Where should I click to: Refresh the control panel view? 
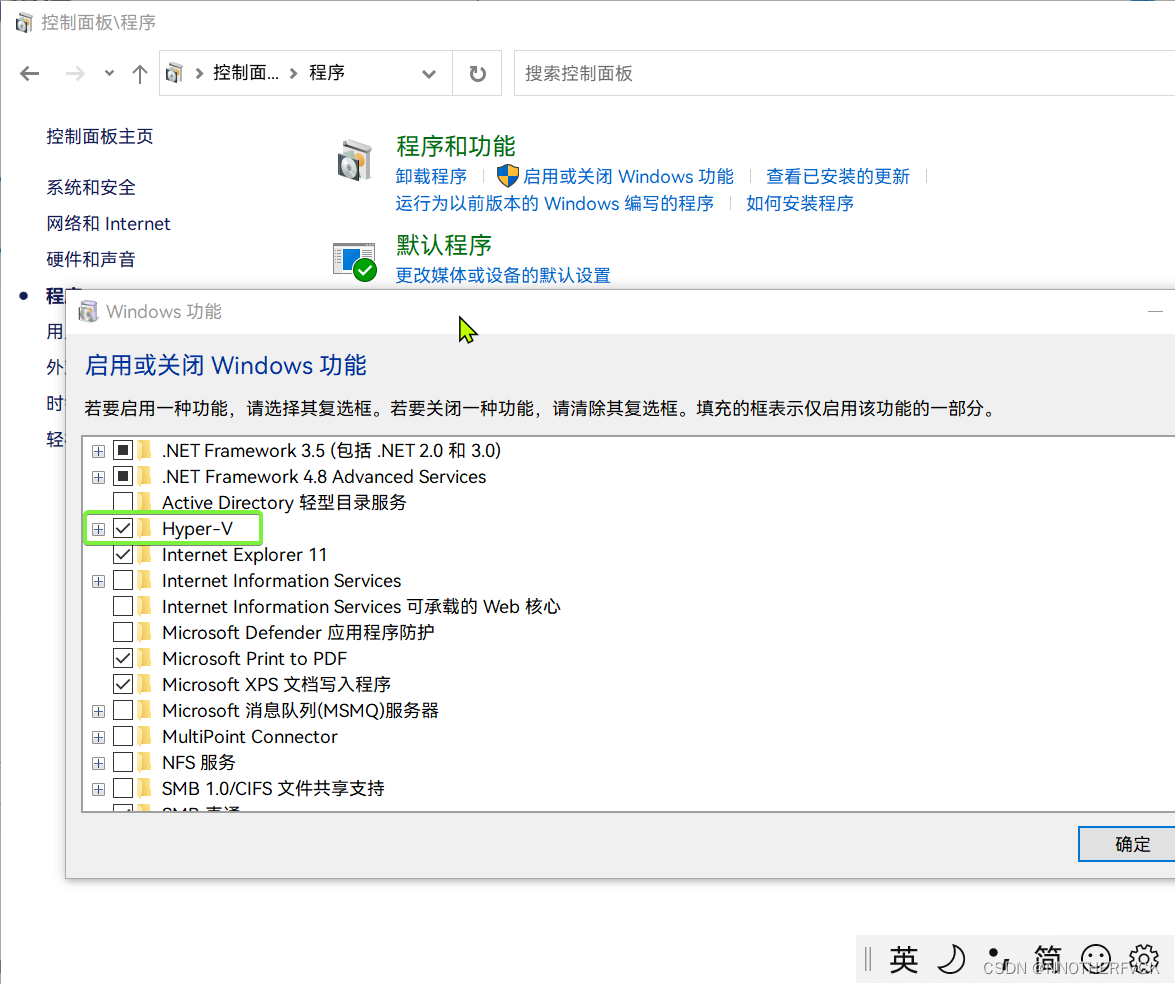pyautogui.click(x=477, y=73)
